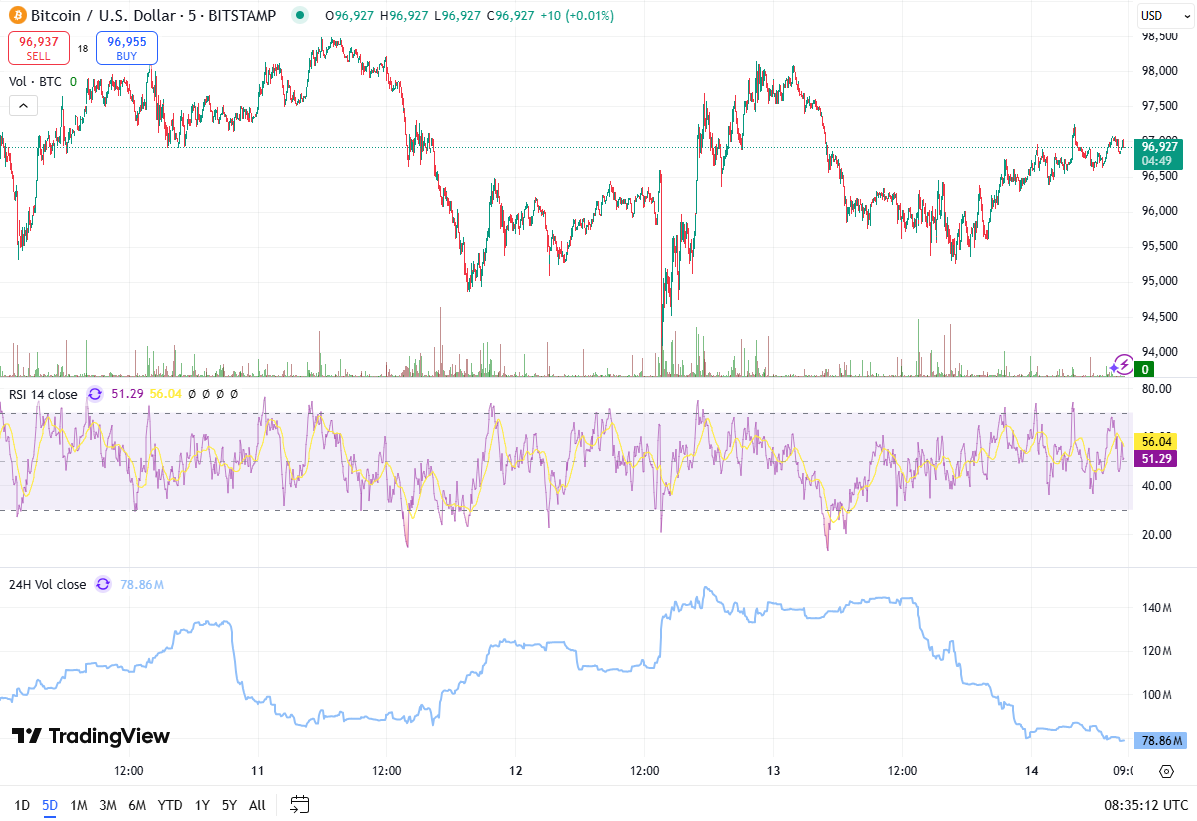Open the go-to-date calendar icon

click(x=300, y=804)
